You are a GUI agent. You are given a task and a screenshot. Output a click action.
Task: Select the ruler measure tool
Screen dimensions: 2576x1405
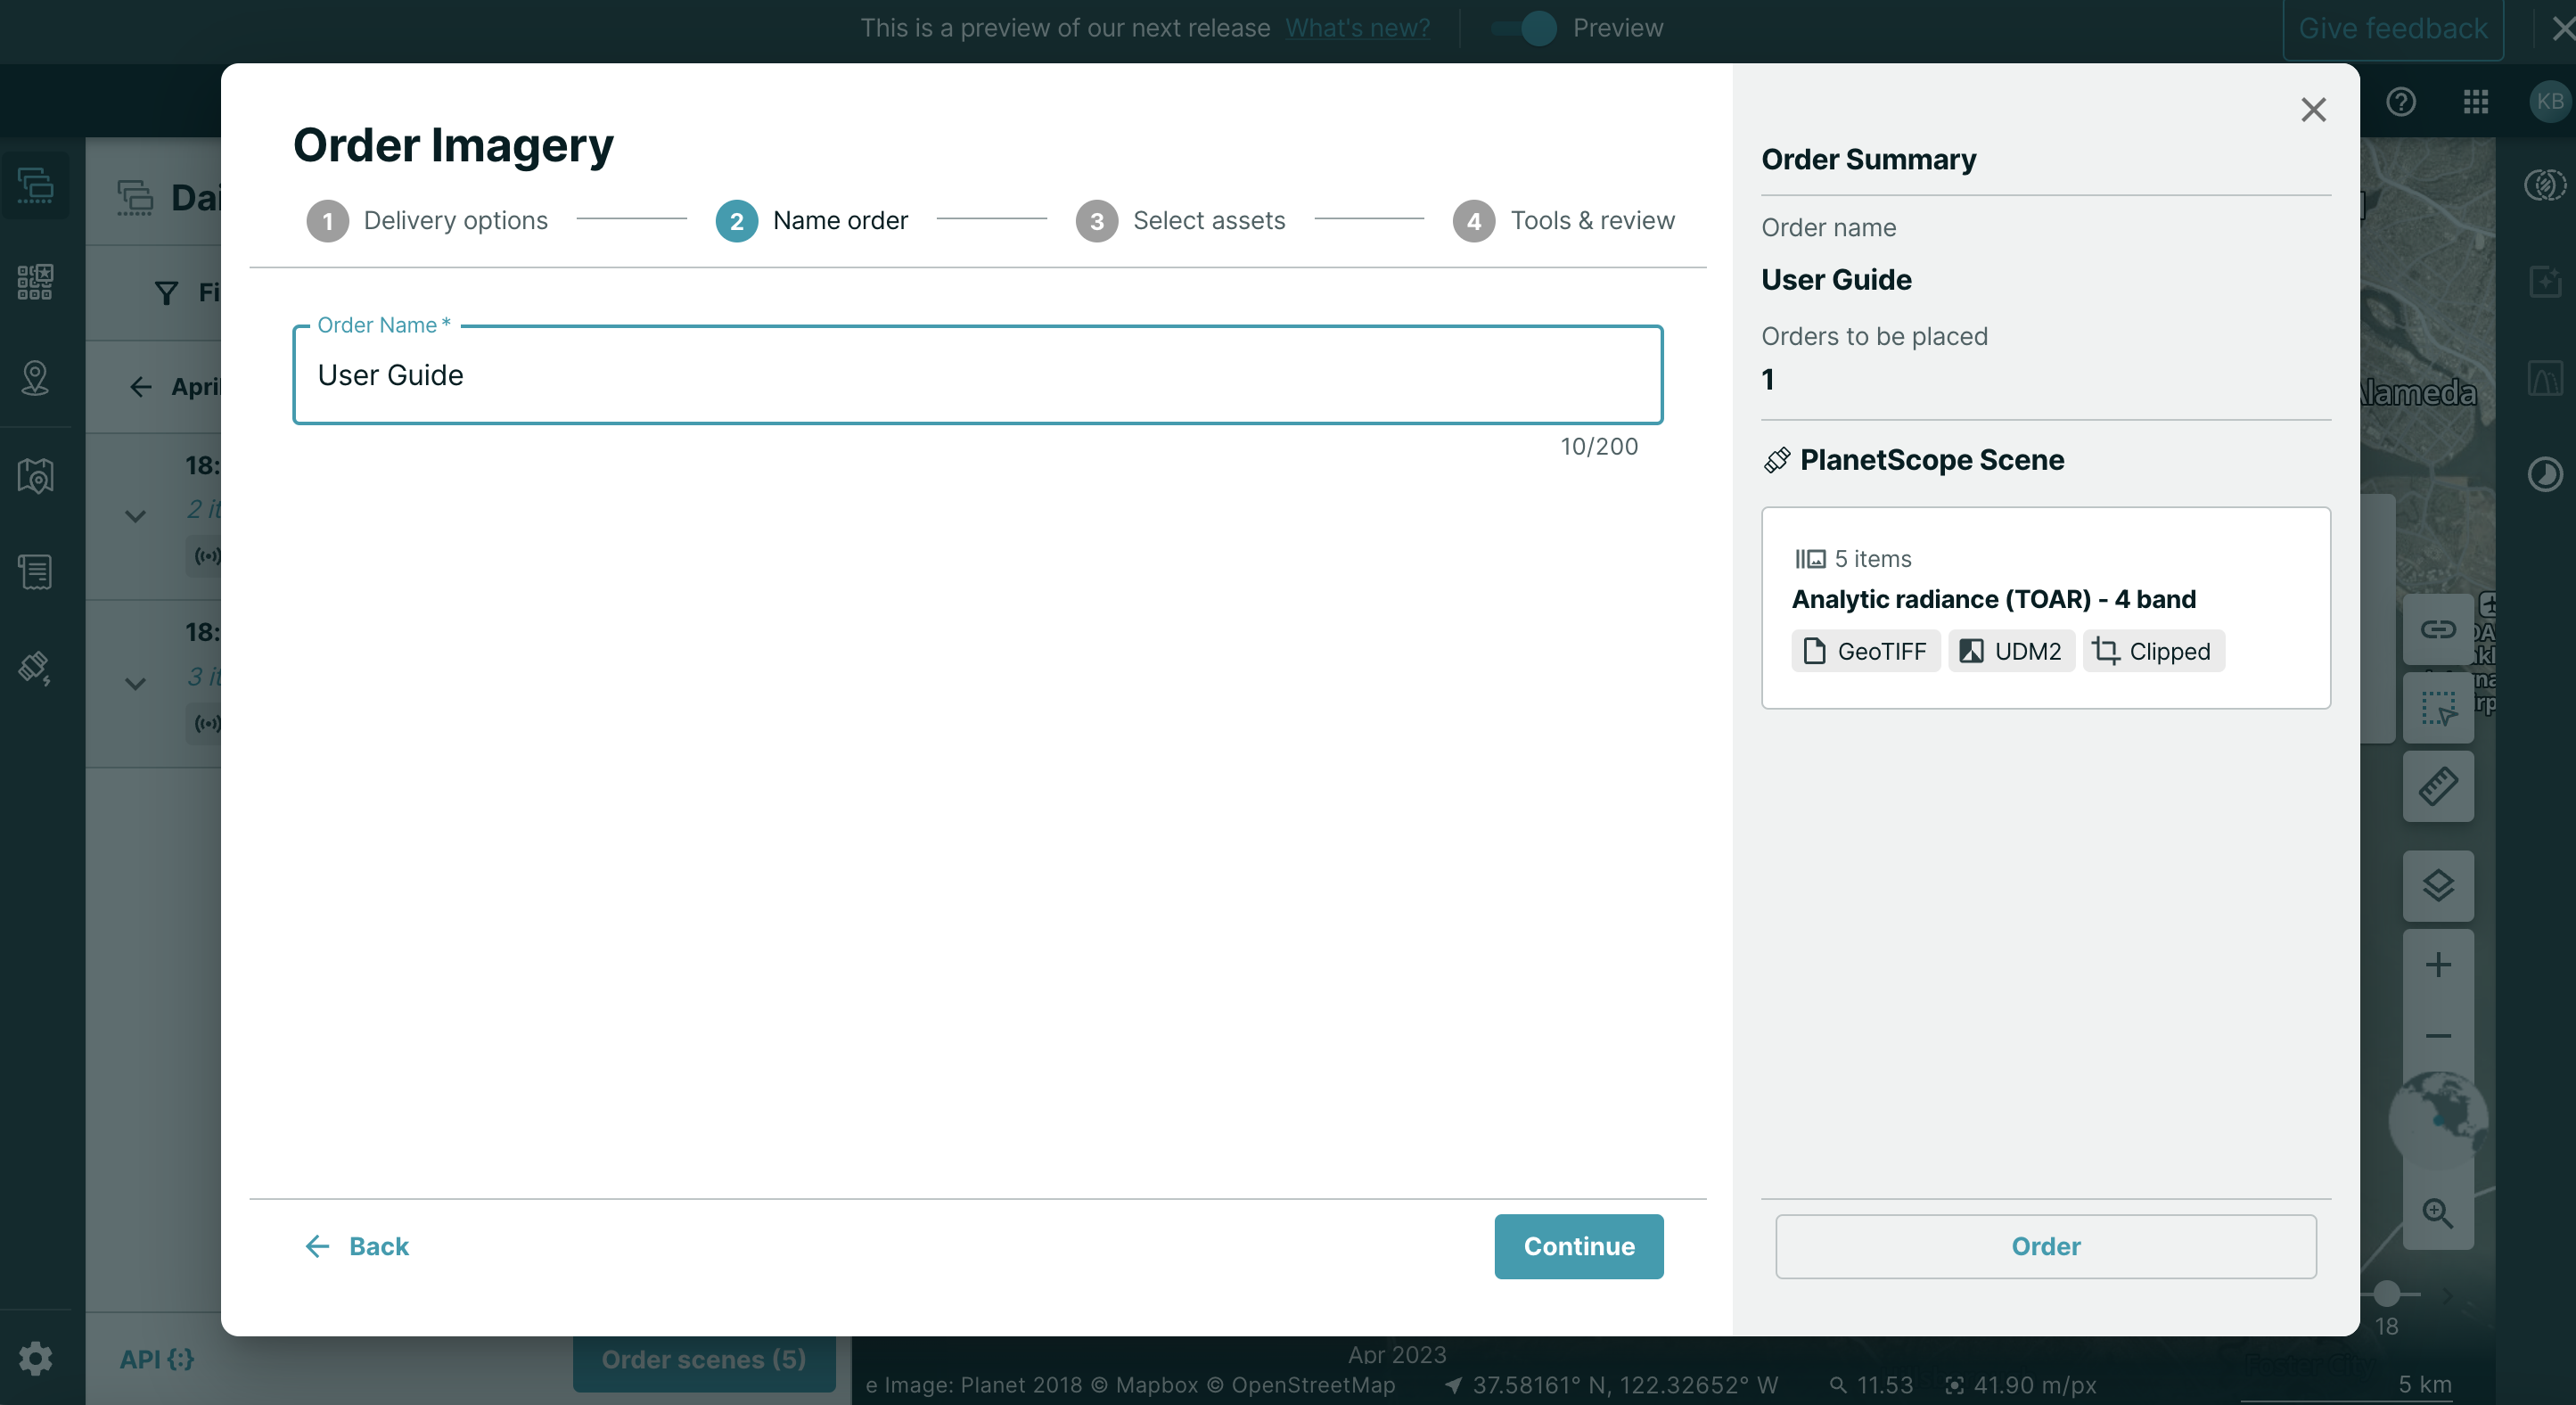coord(2437,786)
